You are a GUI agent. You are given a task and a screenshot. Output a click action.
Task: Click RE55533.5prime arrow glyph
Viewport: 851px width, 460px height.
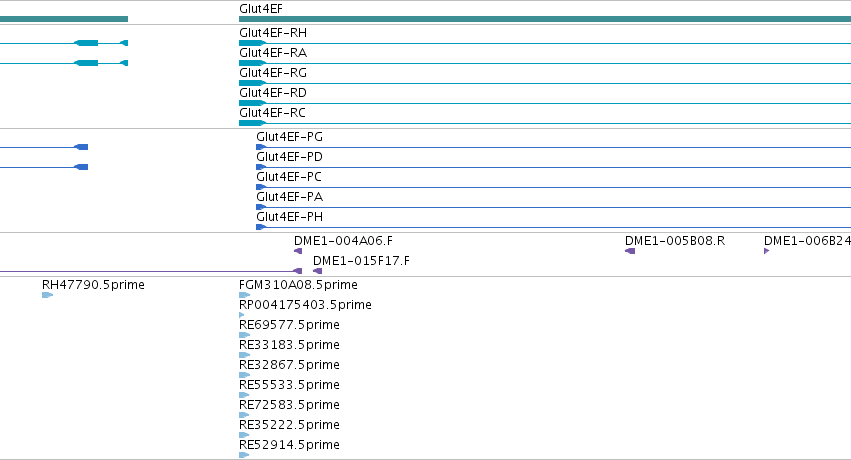[x=244, y=395]
